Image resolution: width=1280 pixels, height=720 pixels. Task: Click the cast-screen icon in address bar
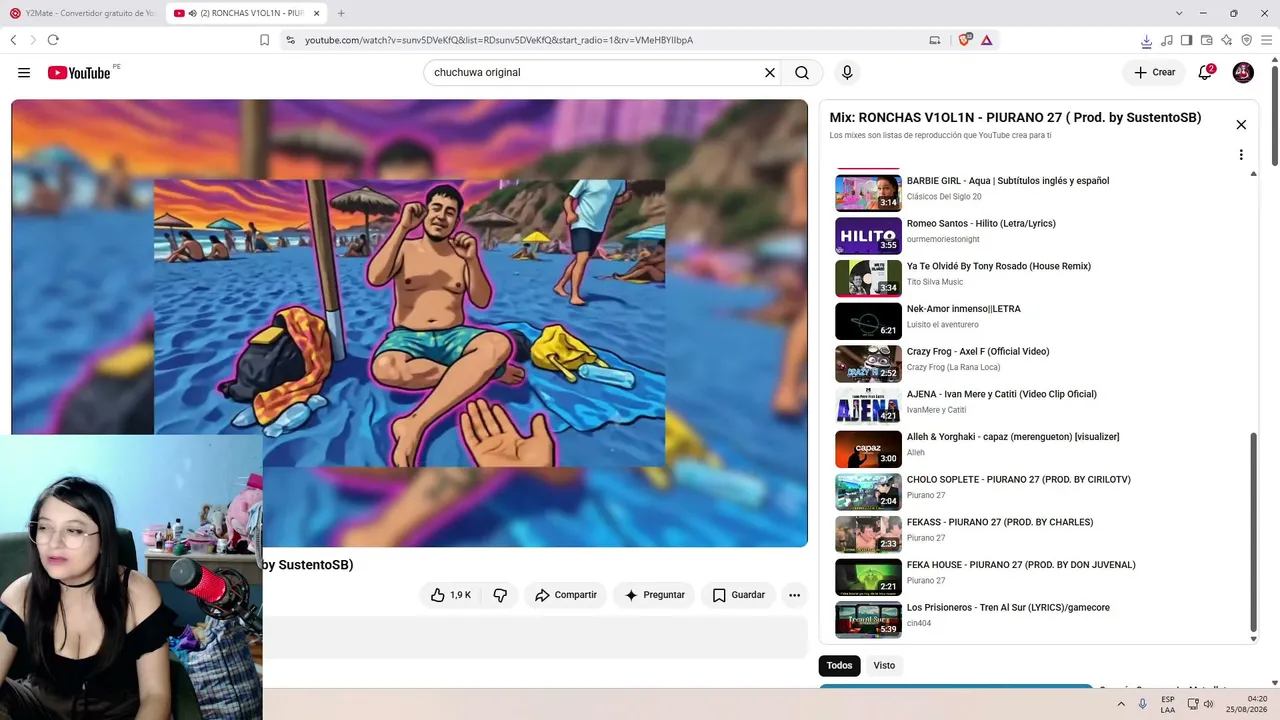tap(935, 40)
